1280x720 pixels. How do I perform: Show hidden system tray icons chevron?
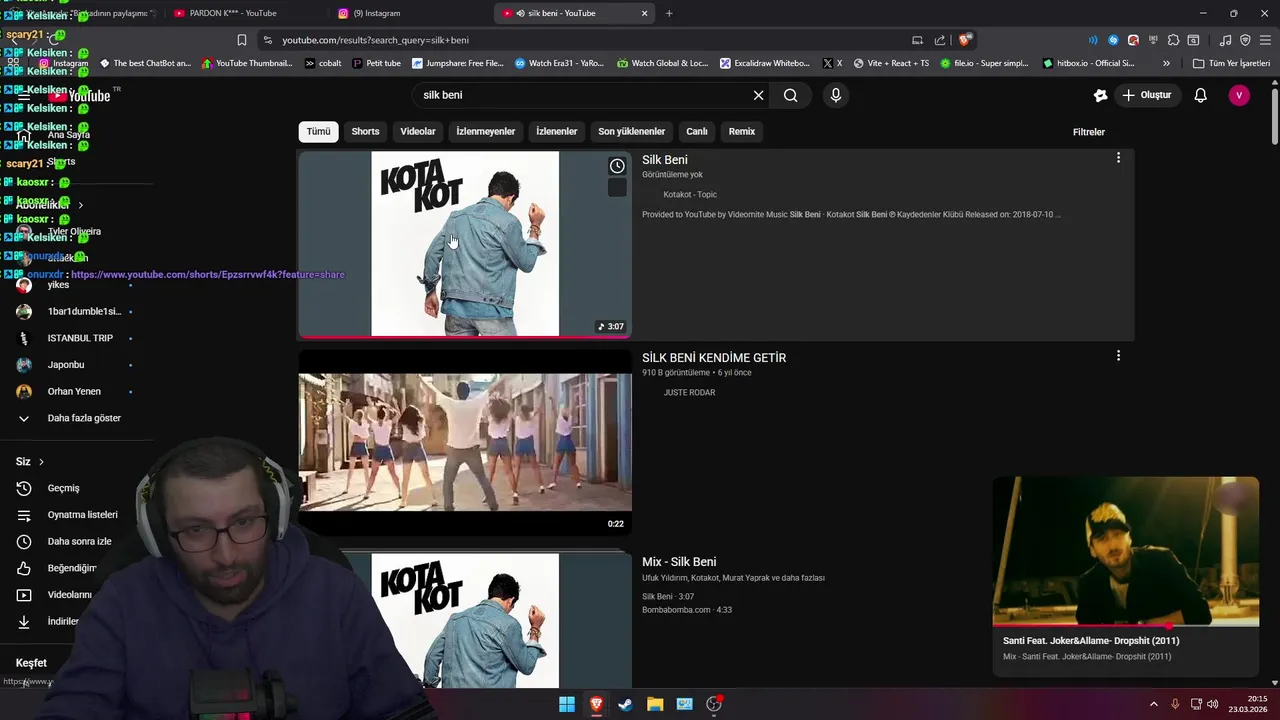(1153, 704)
